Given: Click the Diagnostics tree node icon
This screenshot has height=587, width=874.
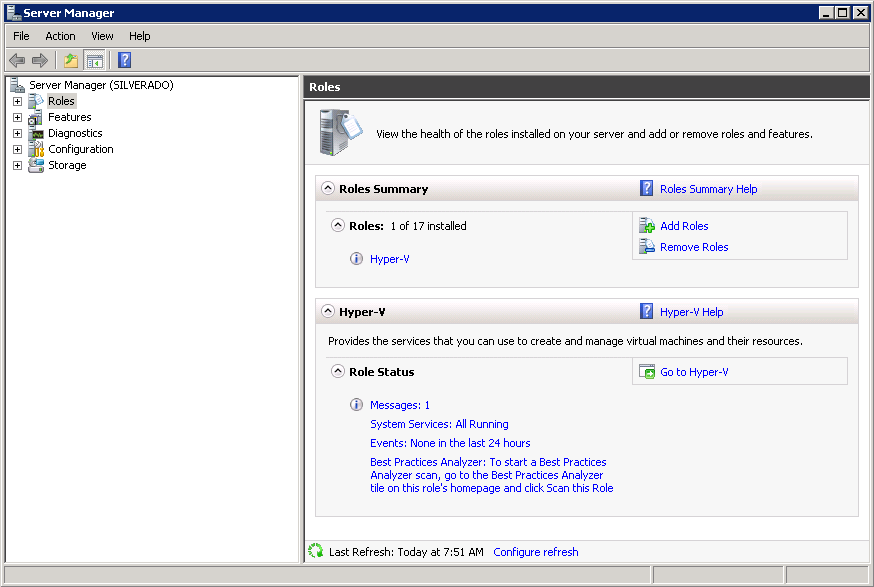Looking at the screenshot, I should pos(36,133).
